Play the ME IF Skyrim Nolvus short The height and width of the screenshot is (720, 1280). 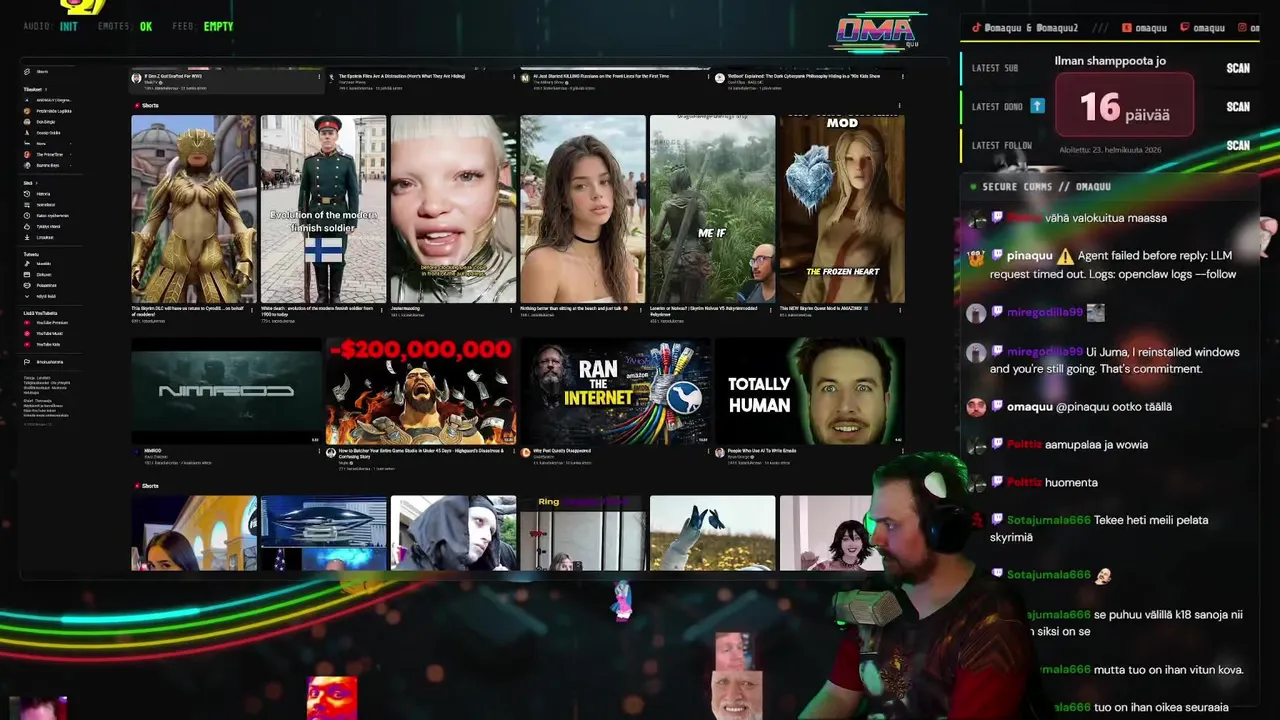(712, 209)
